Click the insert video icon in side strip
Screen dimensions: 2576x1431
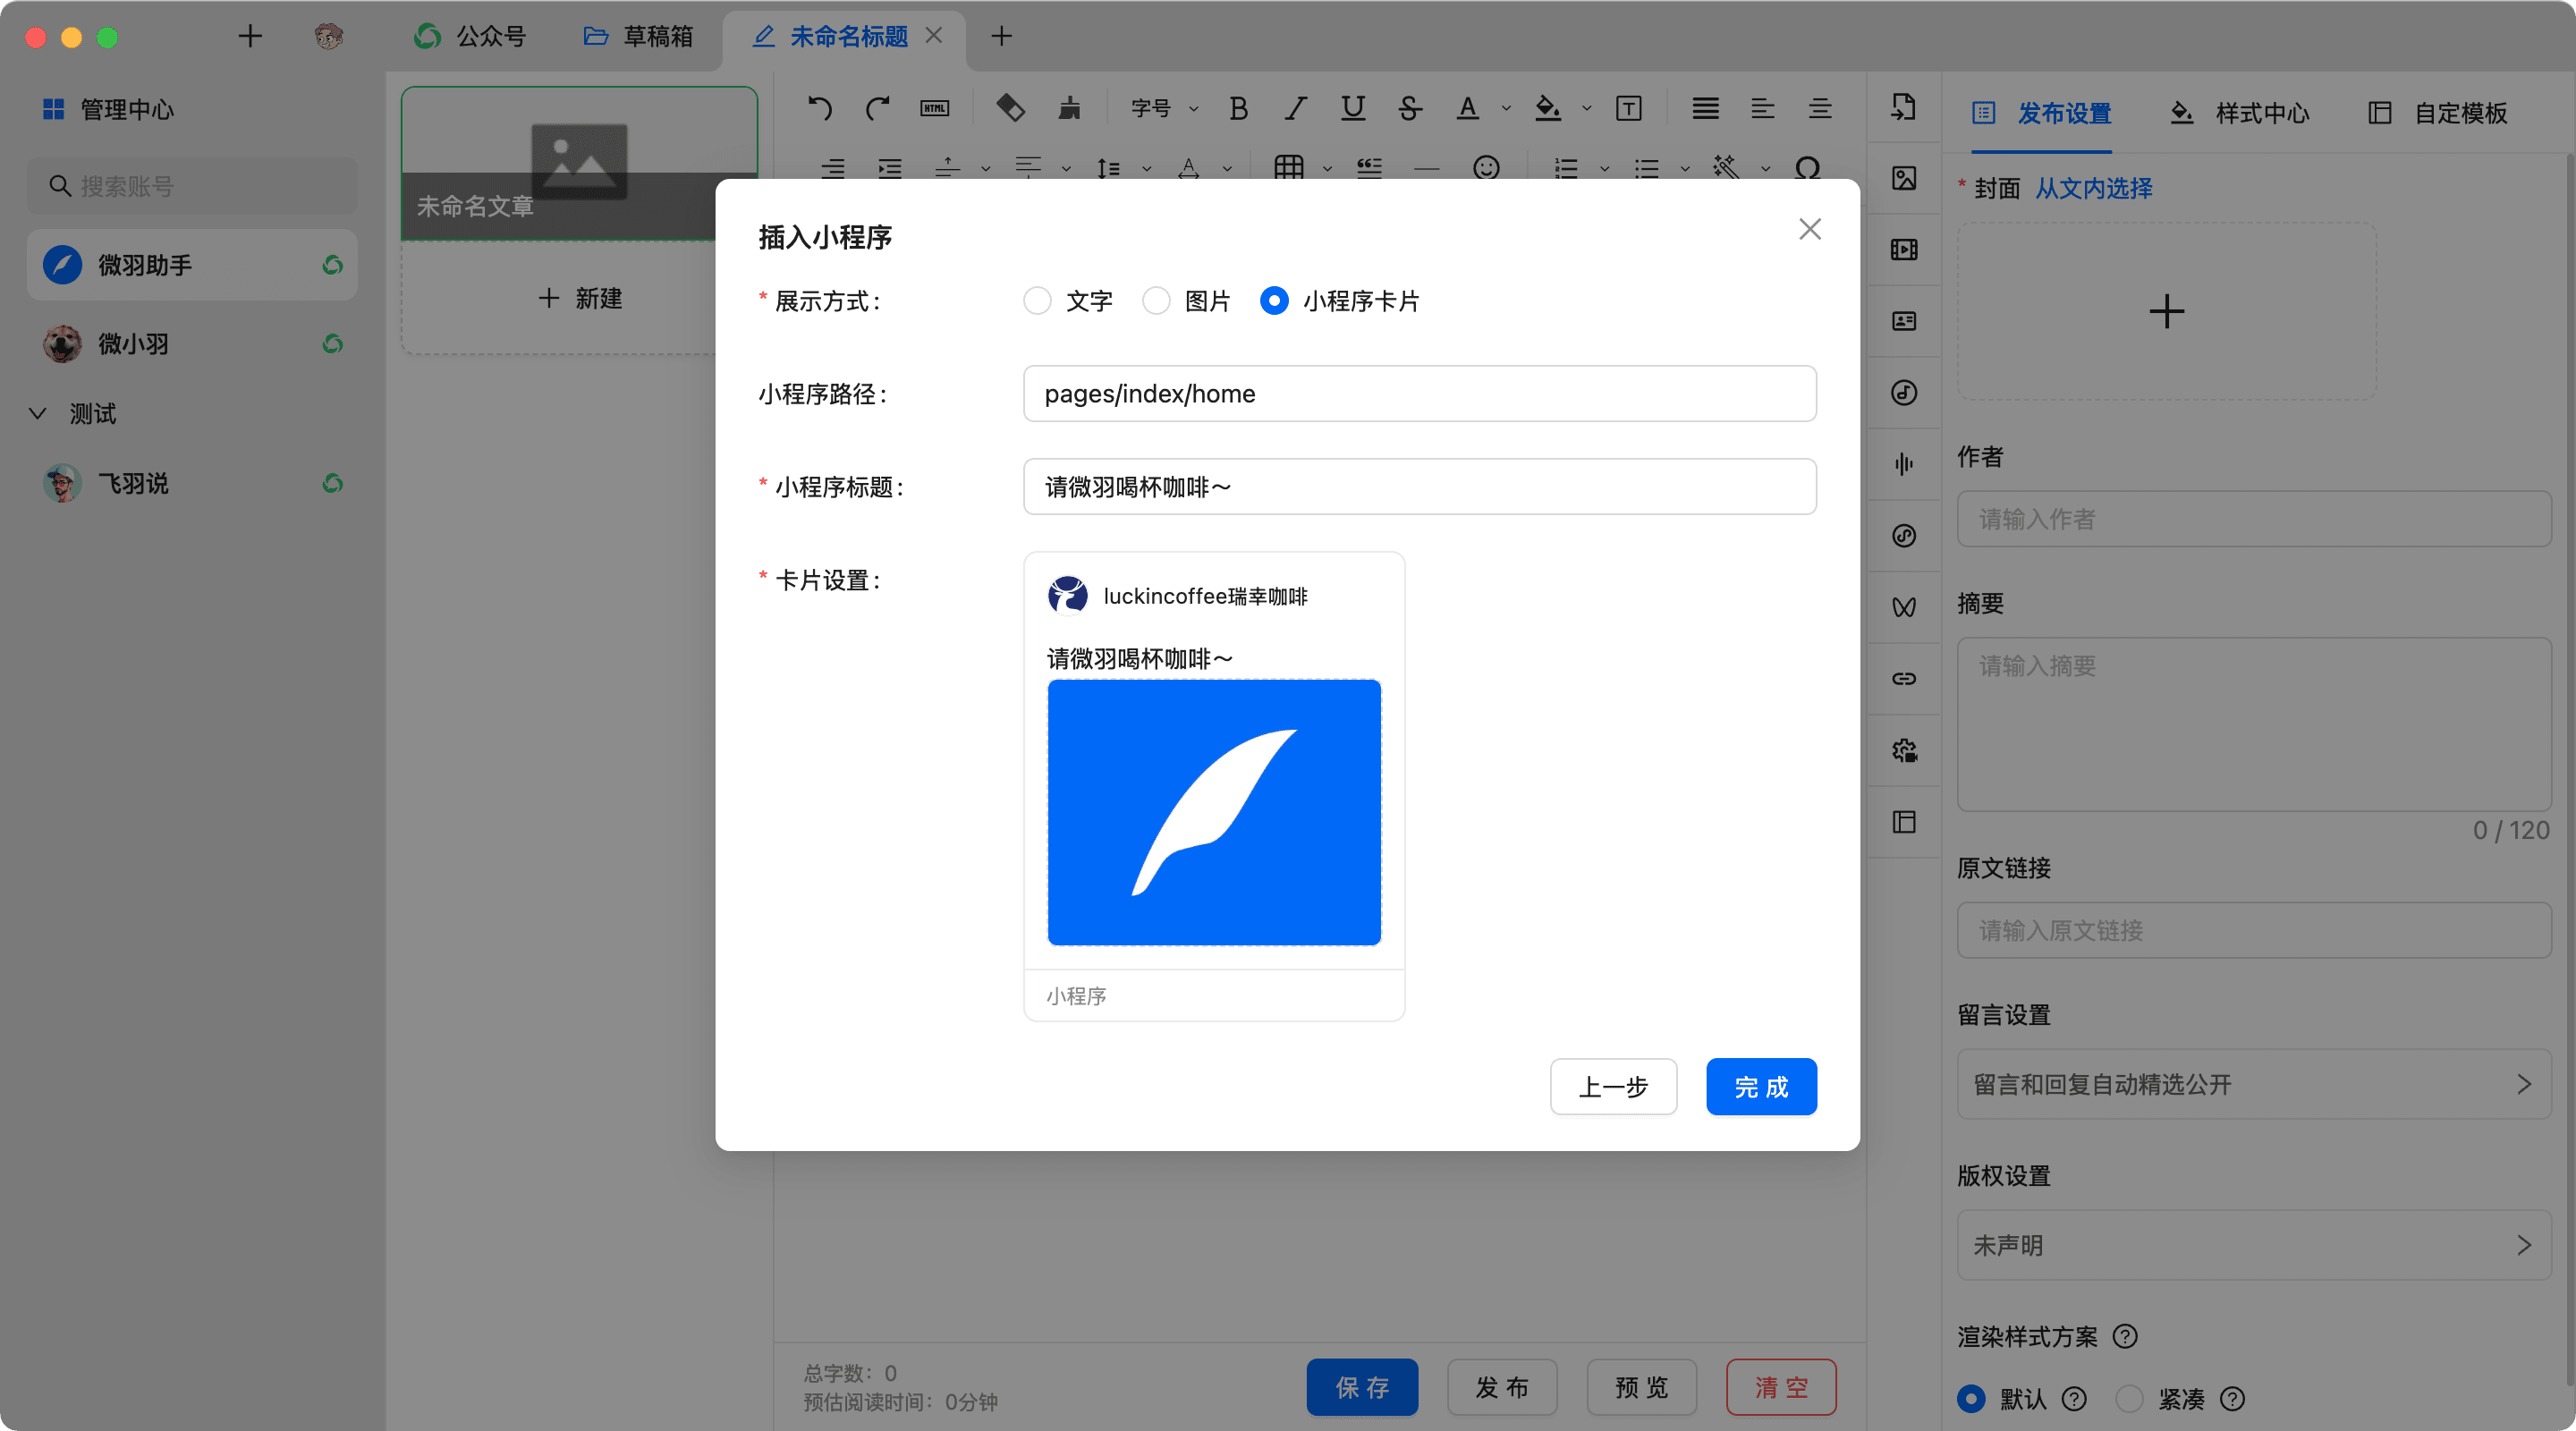tap(1904, 250)
